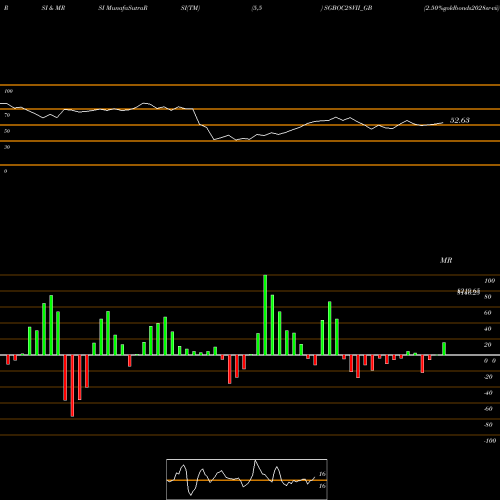Click the 30 level label on RSI axis
500x500 pixels.
pos(7,147)
